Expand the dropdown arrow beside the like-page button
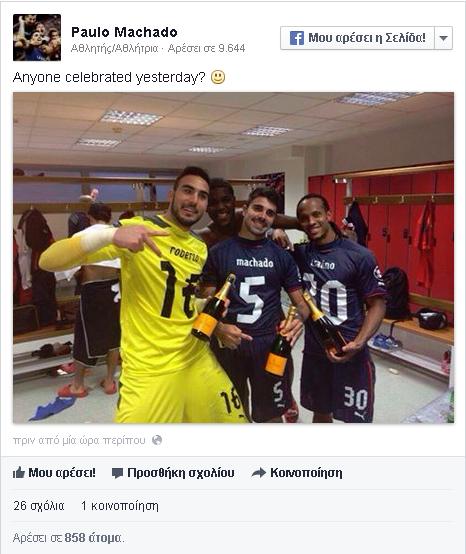466x554 pixels. click(444, 38)
